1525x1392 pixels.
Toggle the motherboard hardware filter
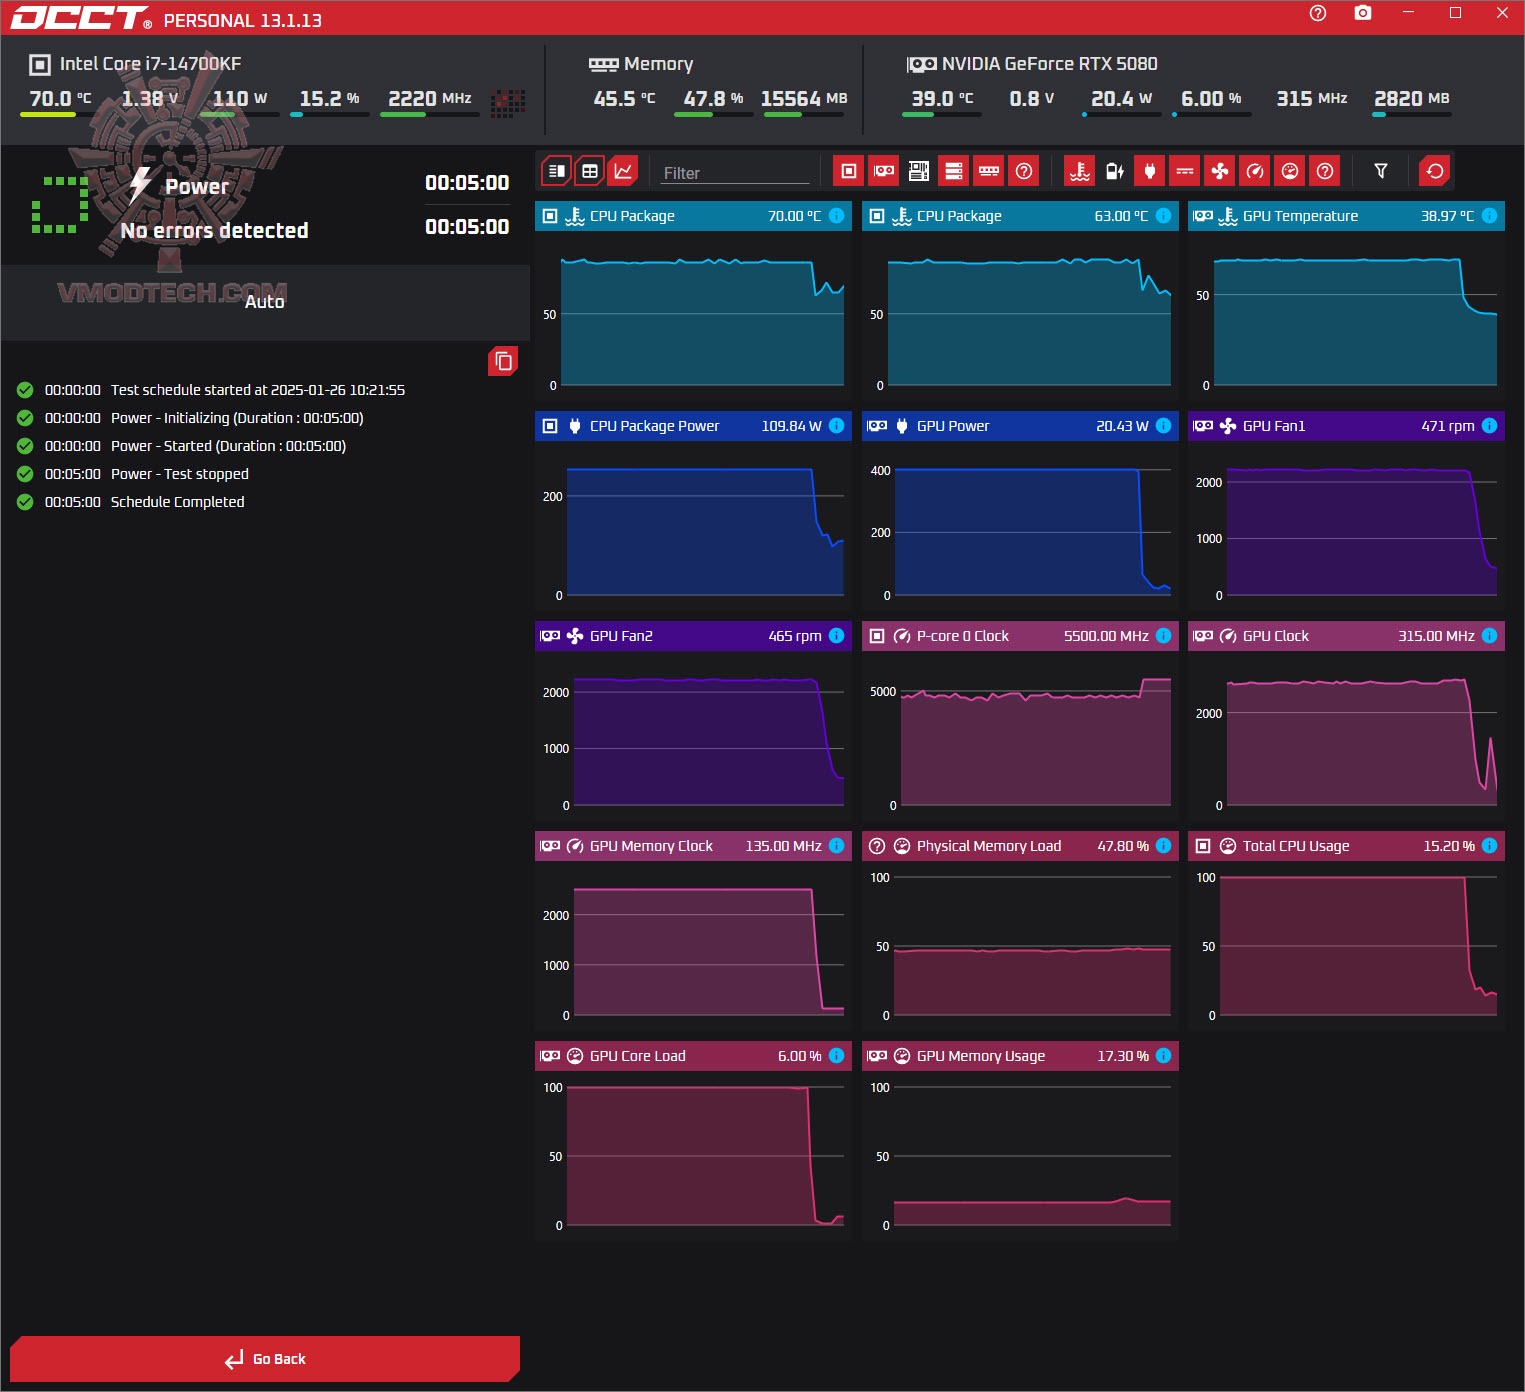coord(919,171)
